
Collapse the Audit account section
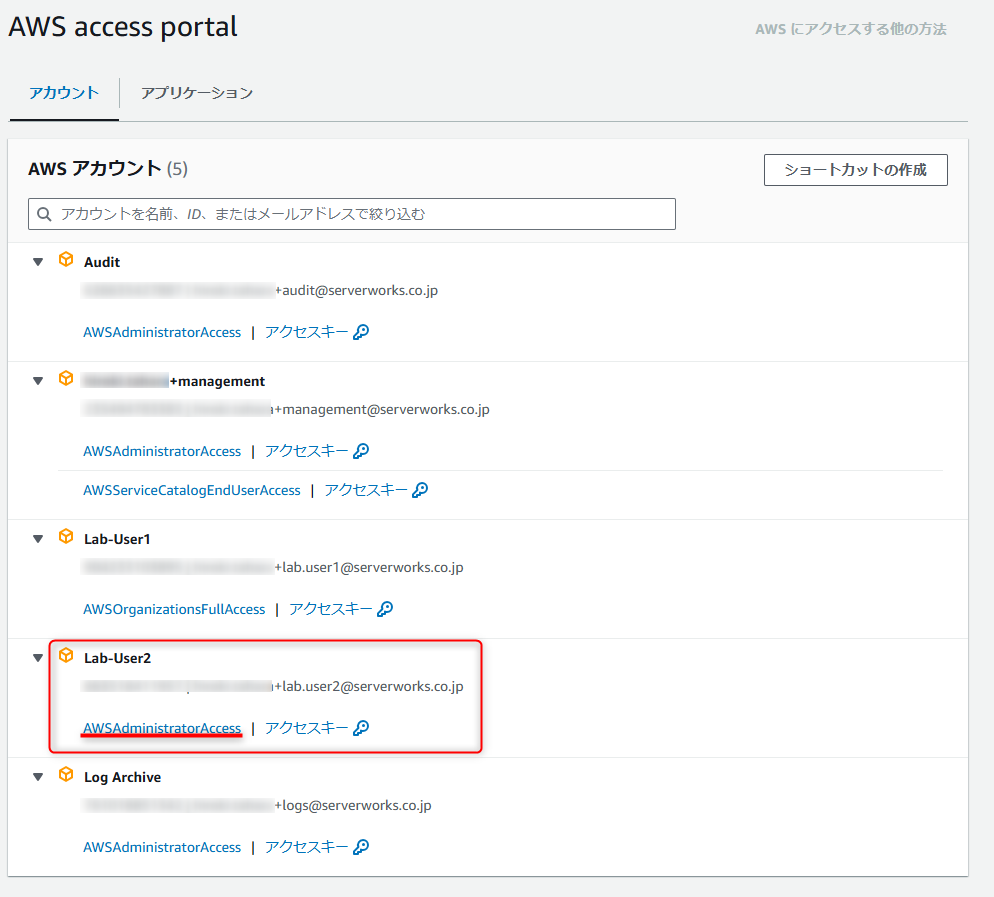[x=38, y=262]
